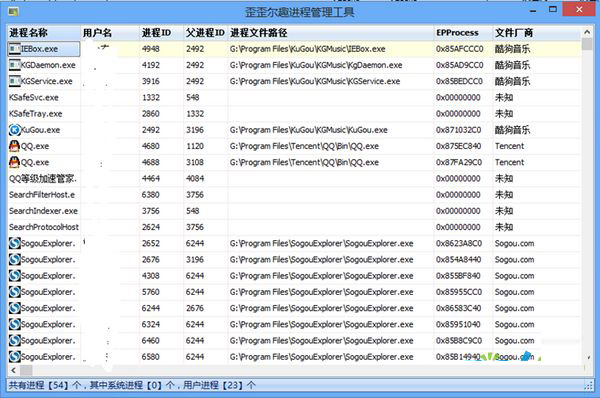Click the KGDaemon.exe process name

pos(48,65)
